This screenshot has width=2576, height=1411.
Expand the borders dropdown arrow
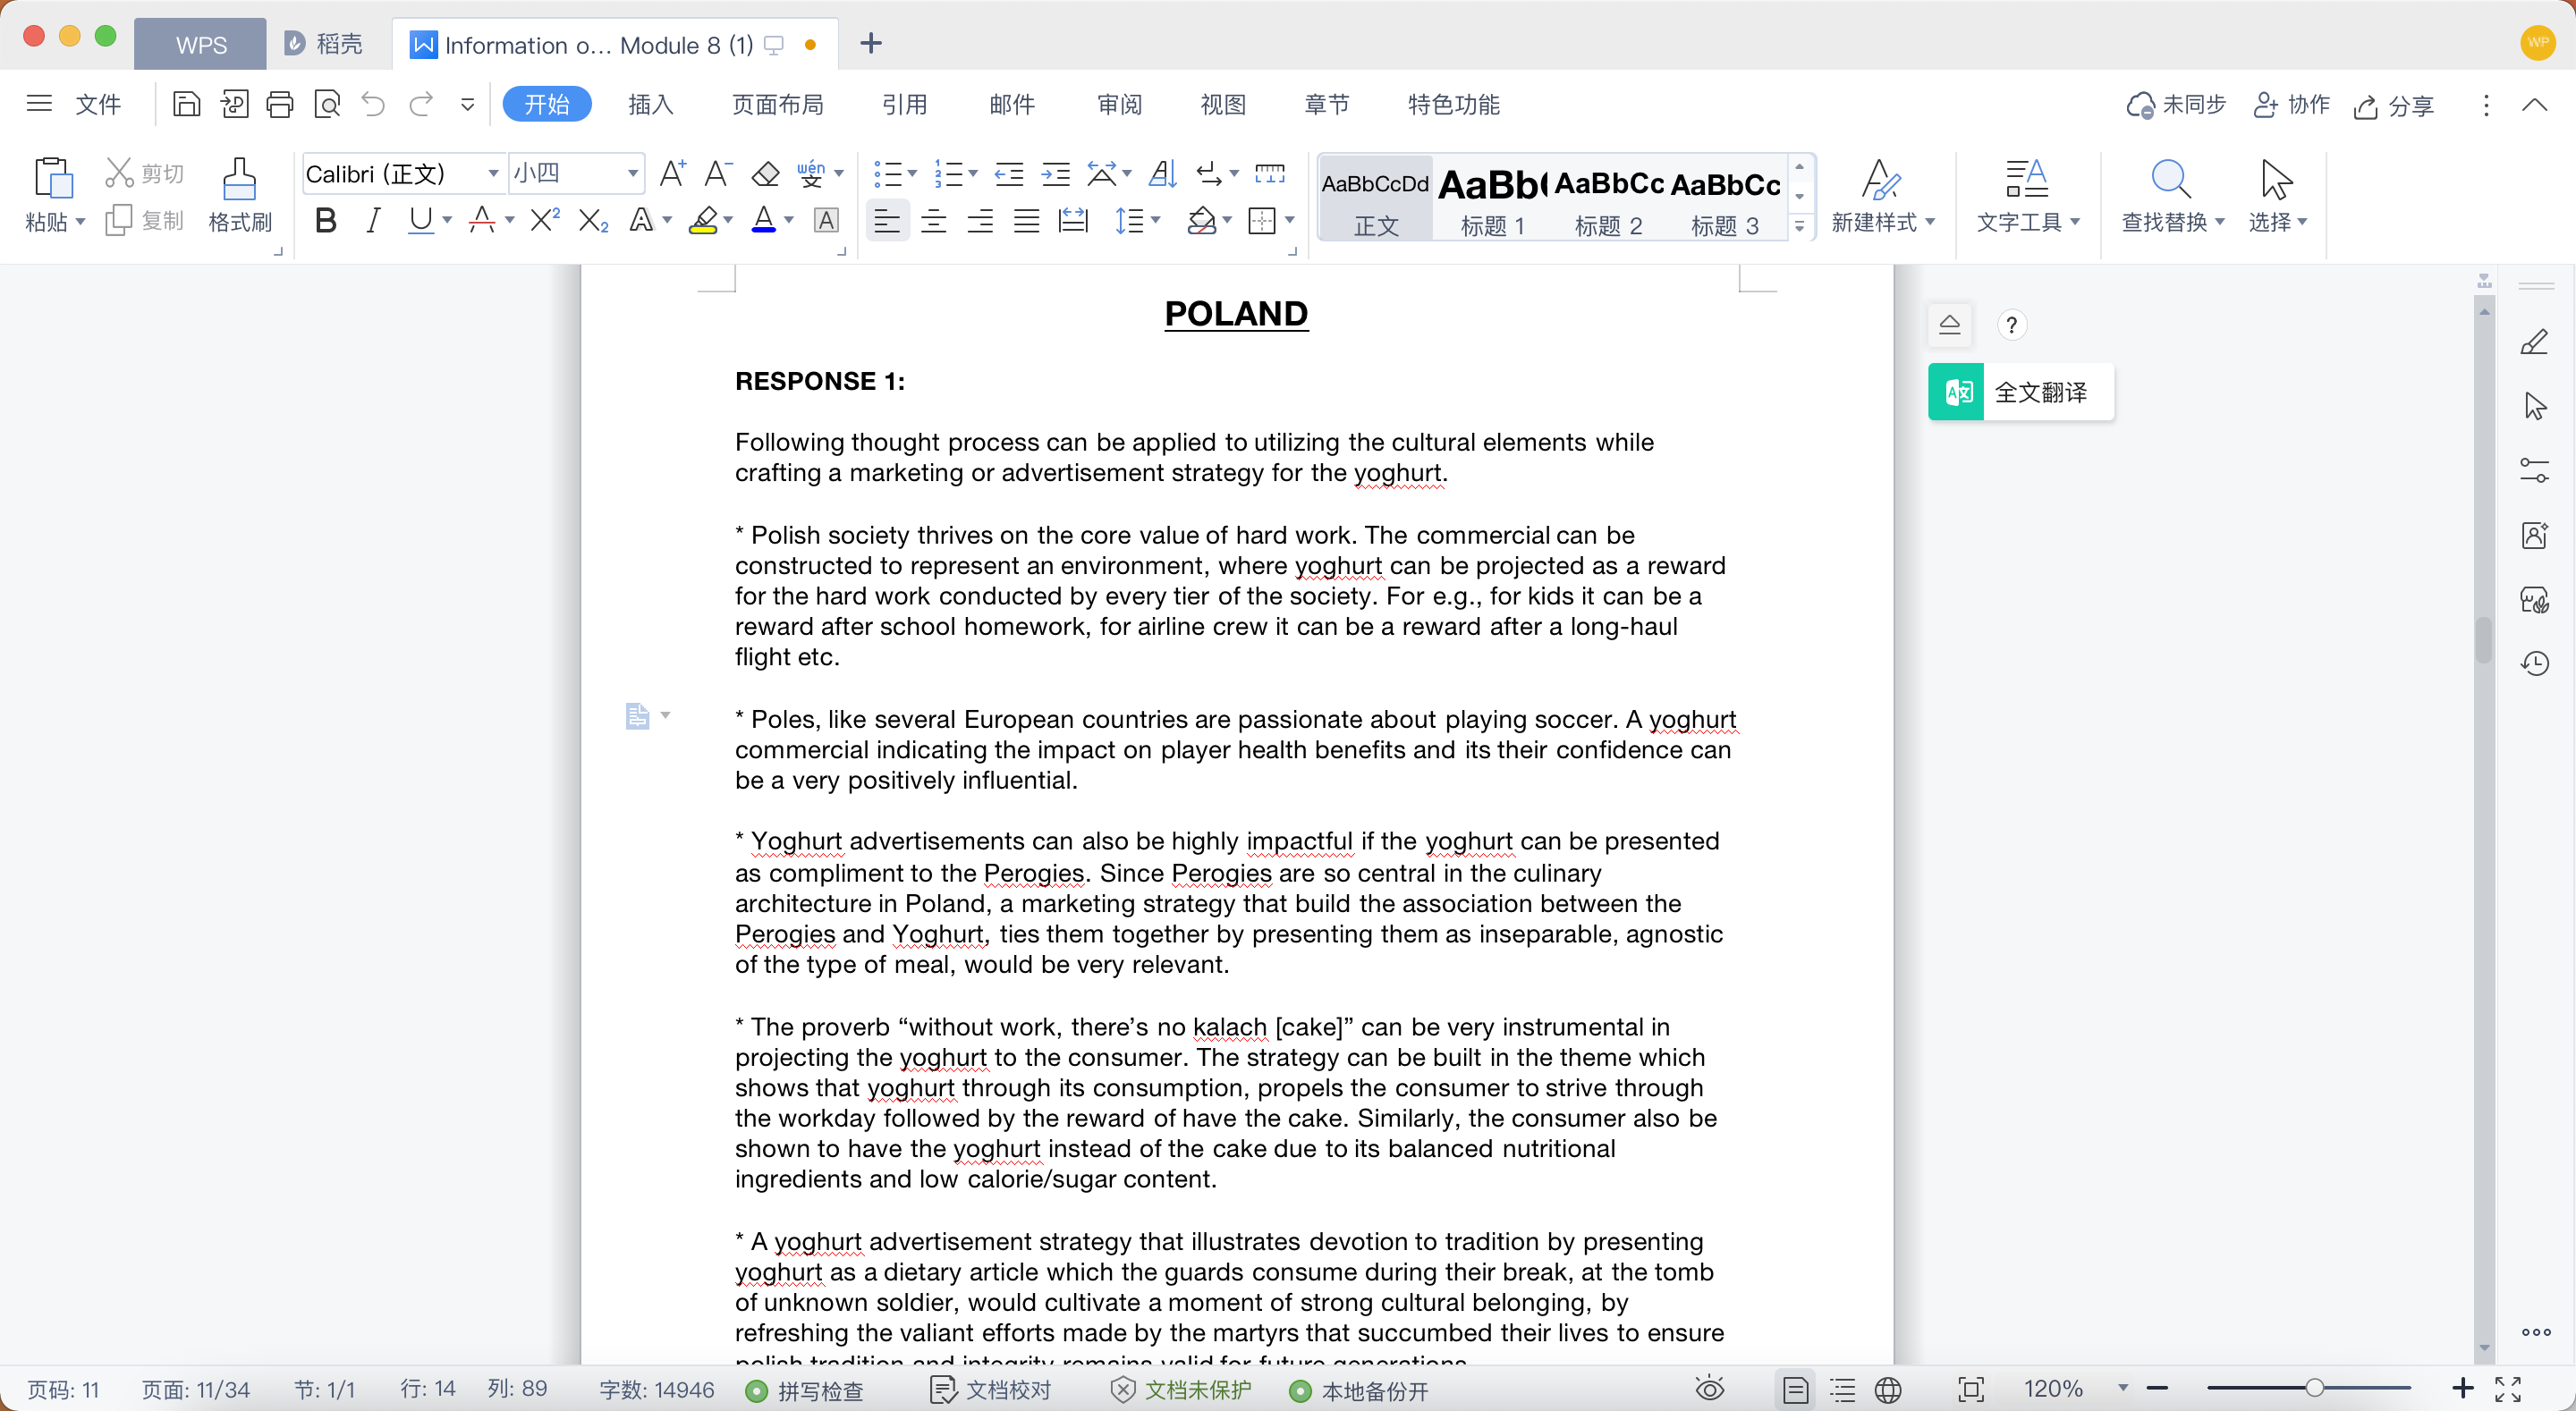click(x=1290, y=220)
